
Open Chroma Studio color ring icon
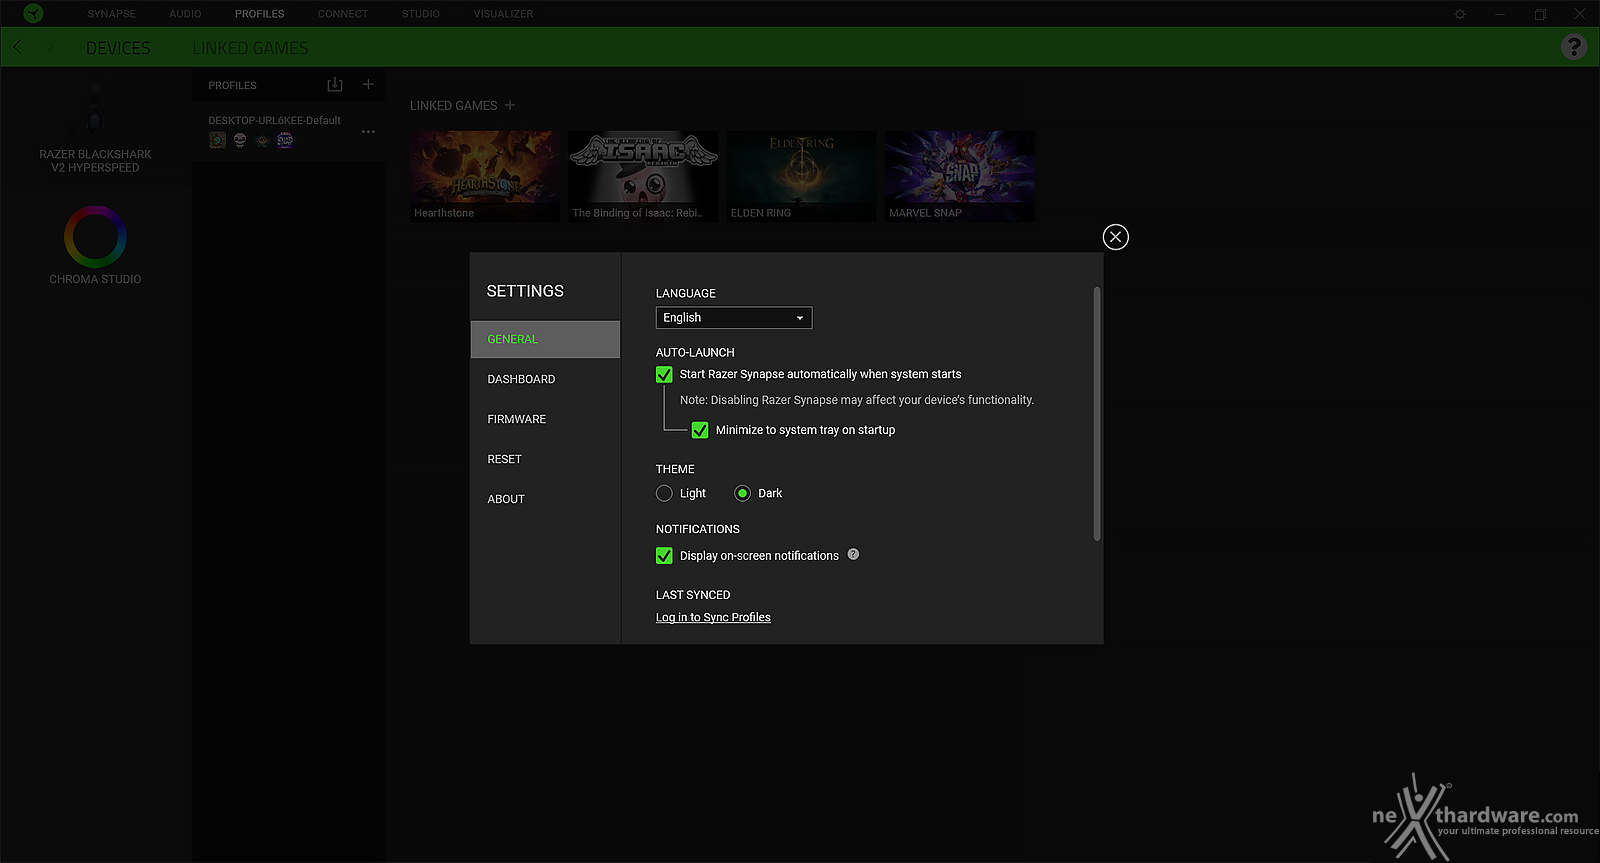click(x=95, y=237)
